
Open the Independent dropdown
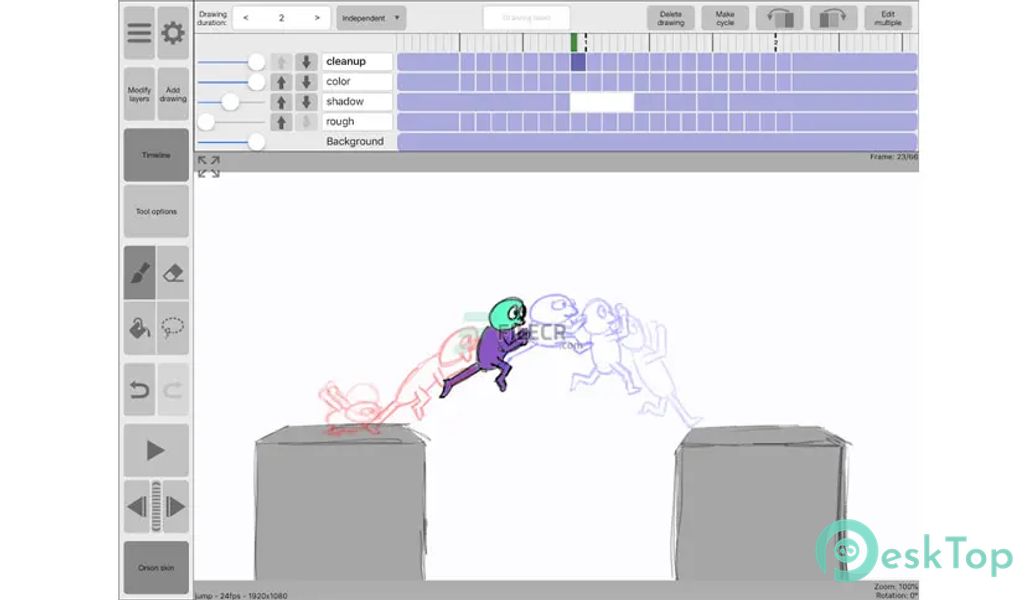tap(371, 18)
